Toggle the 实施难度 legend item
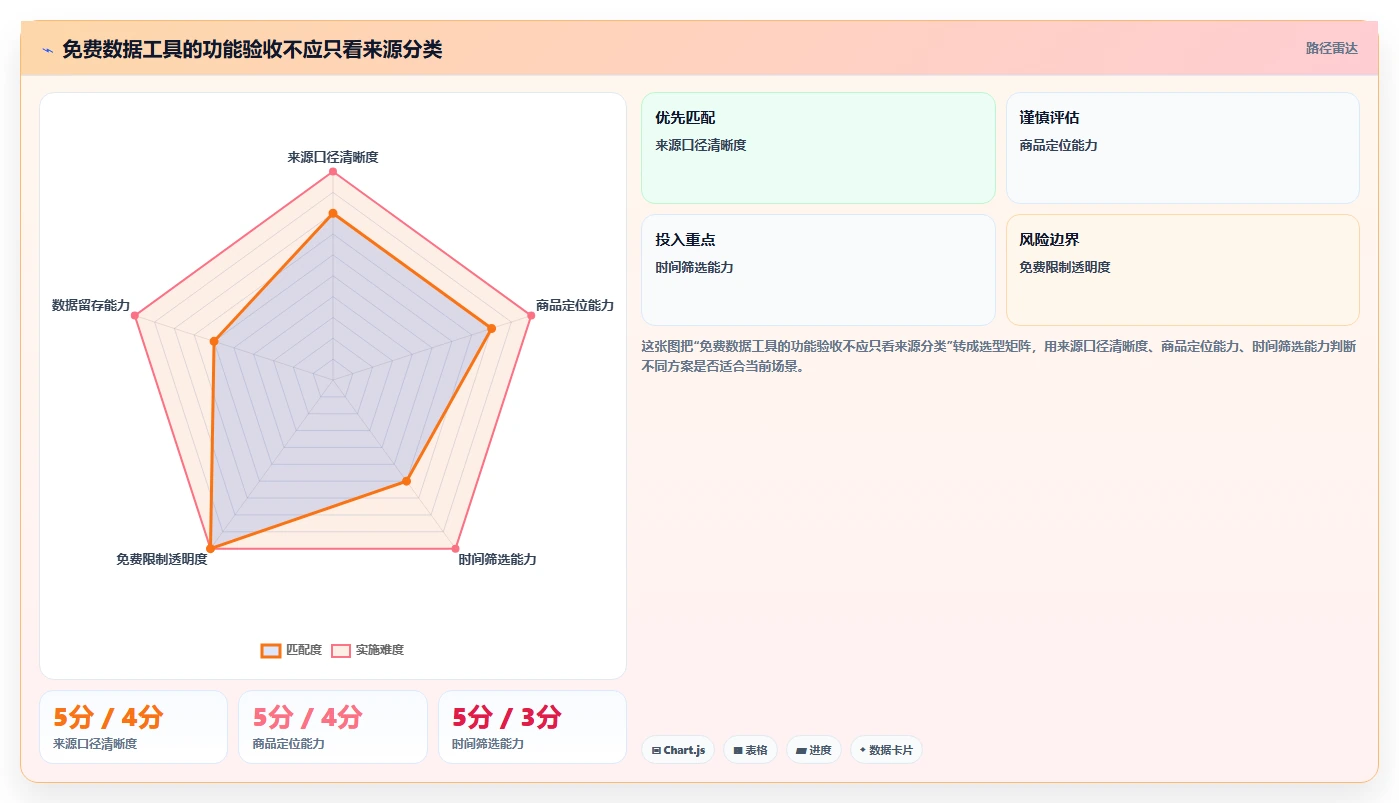1399x803 pixels. [x=367, y=650]
